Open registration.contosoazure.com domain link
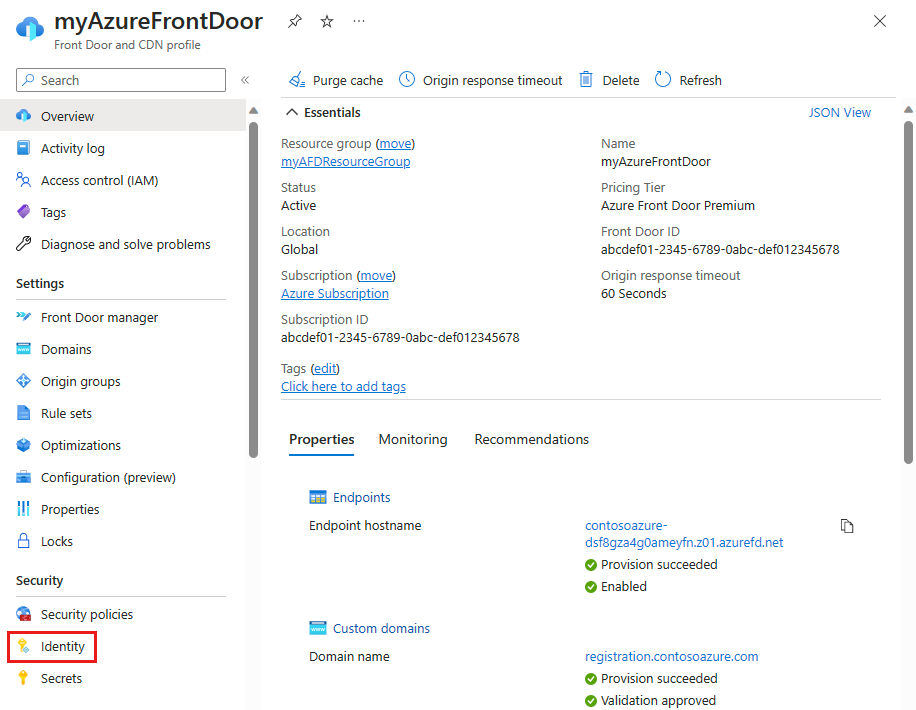 point(672,657)
